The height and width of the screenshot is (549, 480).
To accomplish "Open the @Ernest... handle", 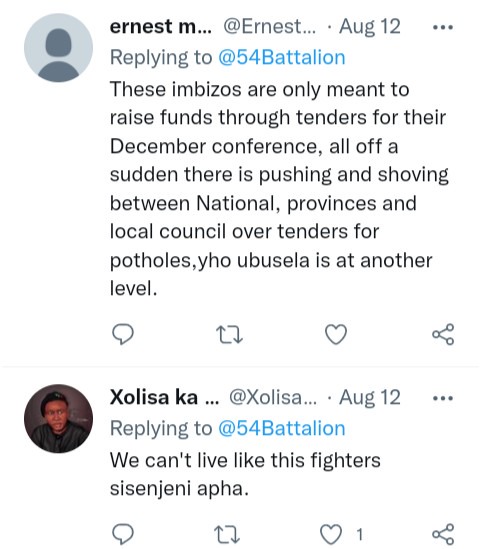I will pos(269,27).
